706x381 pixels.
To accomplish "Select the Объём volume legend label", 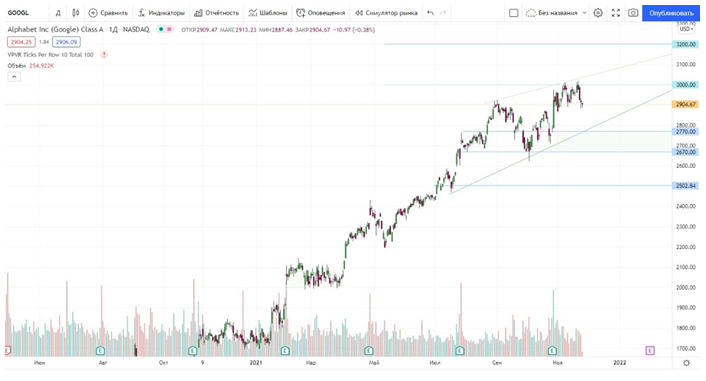I will pyautogui.click(x=17, y=66).
